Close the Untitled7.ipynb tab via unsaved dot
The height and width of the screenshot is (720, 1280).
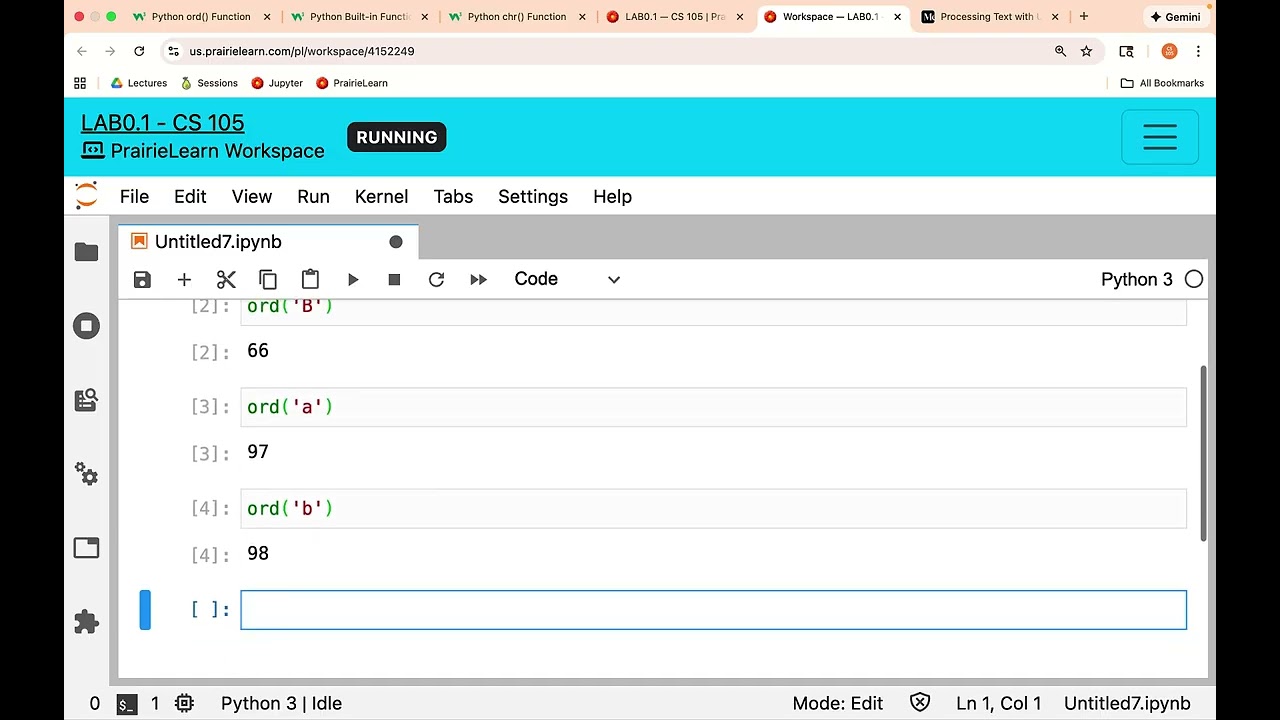396,242
